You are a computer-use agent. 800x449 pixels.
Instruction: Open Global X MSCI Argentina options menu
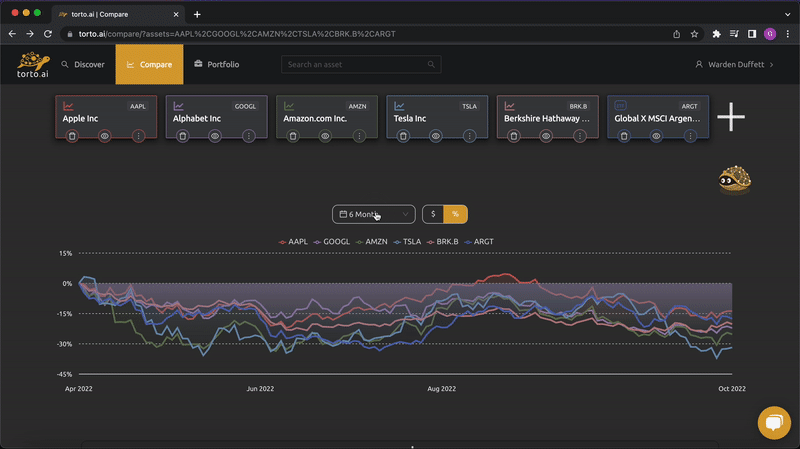tap(690, 136)
